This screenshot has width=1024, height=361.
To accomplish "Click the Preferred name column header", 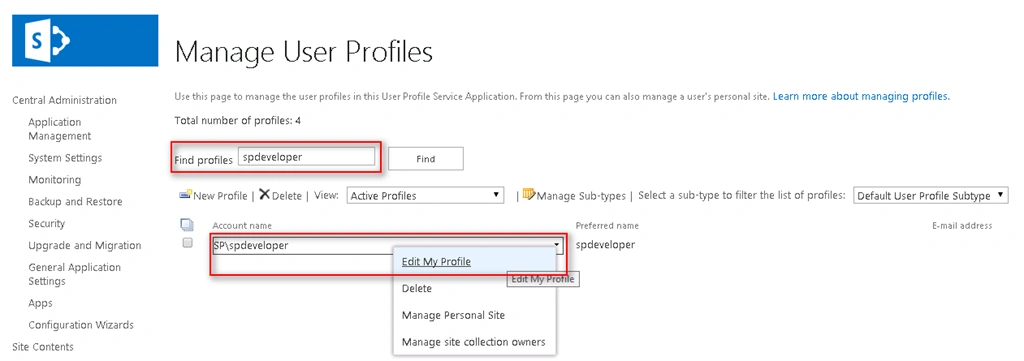I will [x=607, y=226].
